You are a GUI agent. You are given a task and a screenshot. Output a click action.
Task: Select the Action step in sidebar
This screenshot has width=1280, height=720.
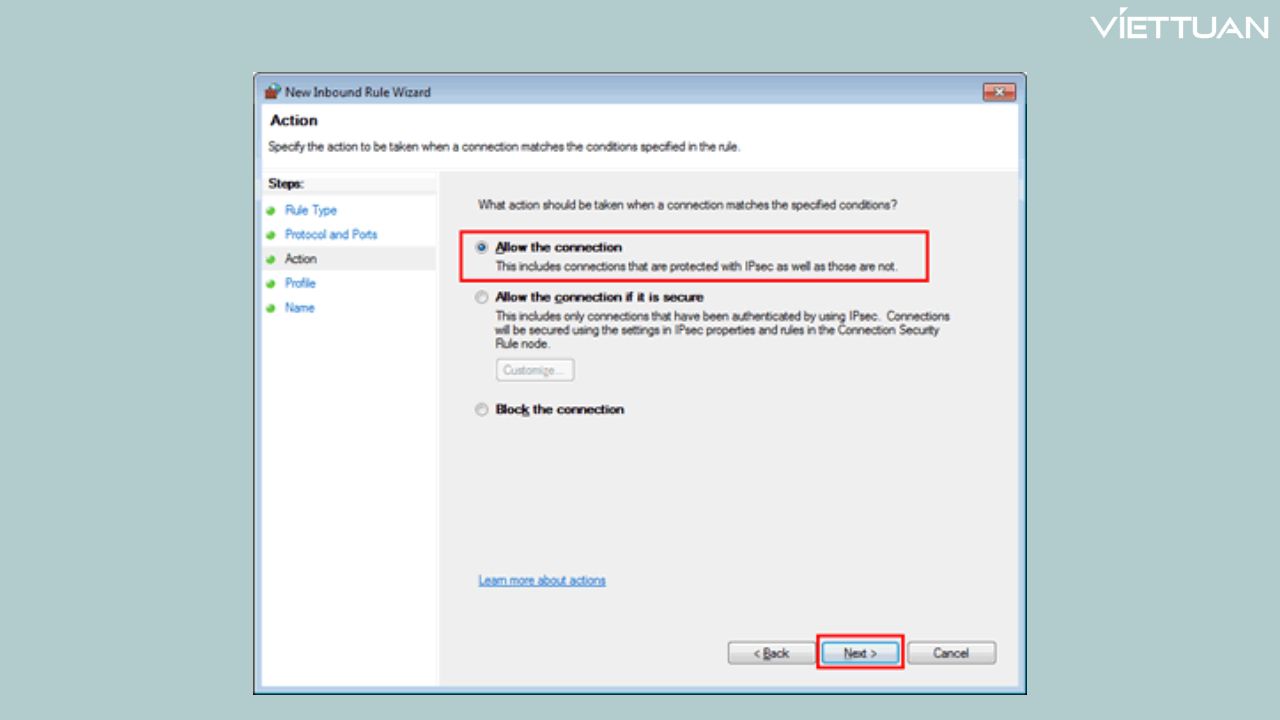300,259
